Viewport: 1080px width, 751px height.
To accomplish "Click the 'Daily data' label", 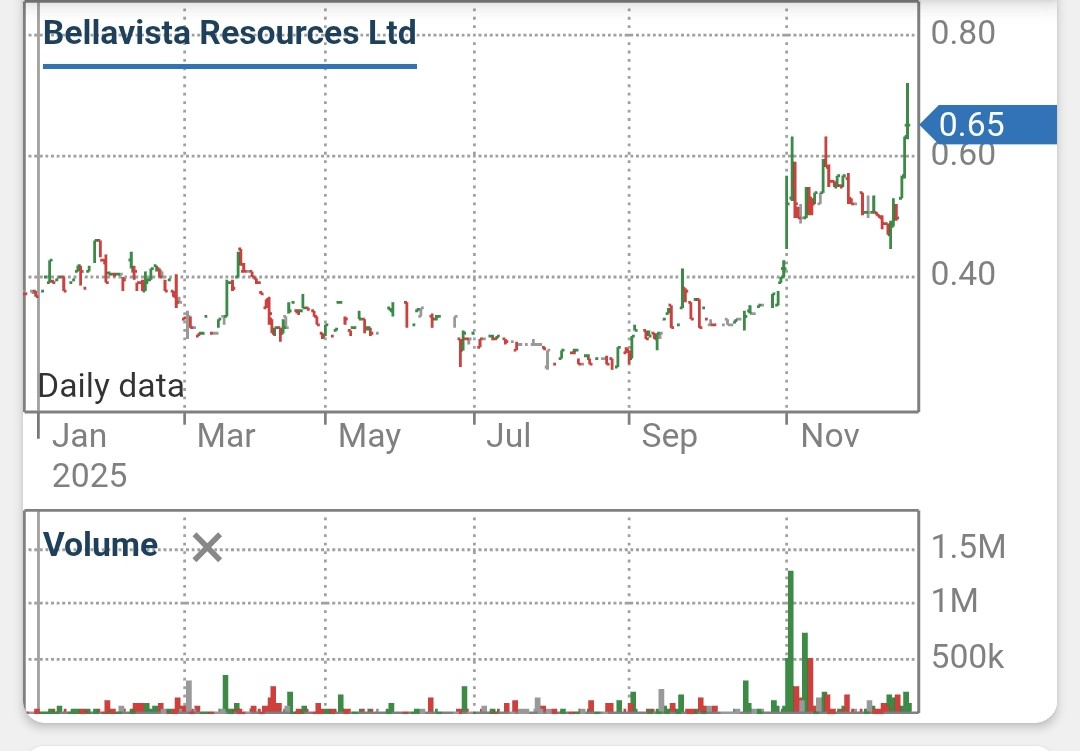I will [112, 386].
